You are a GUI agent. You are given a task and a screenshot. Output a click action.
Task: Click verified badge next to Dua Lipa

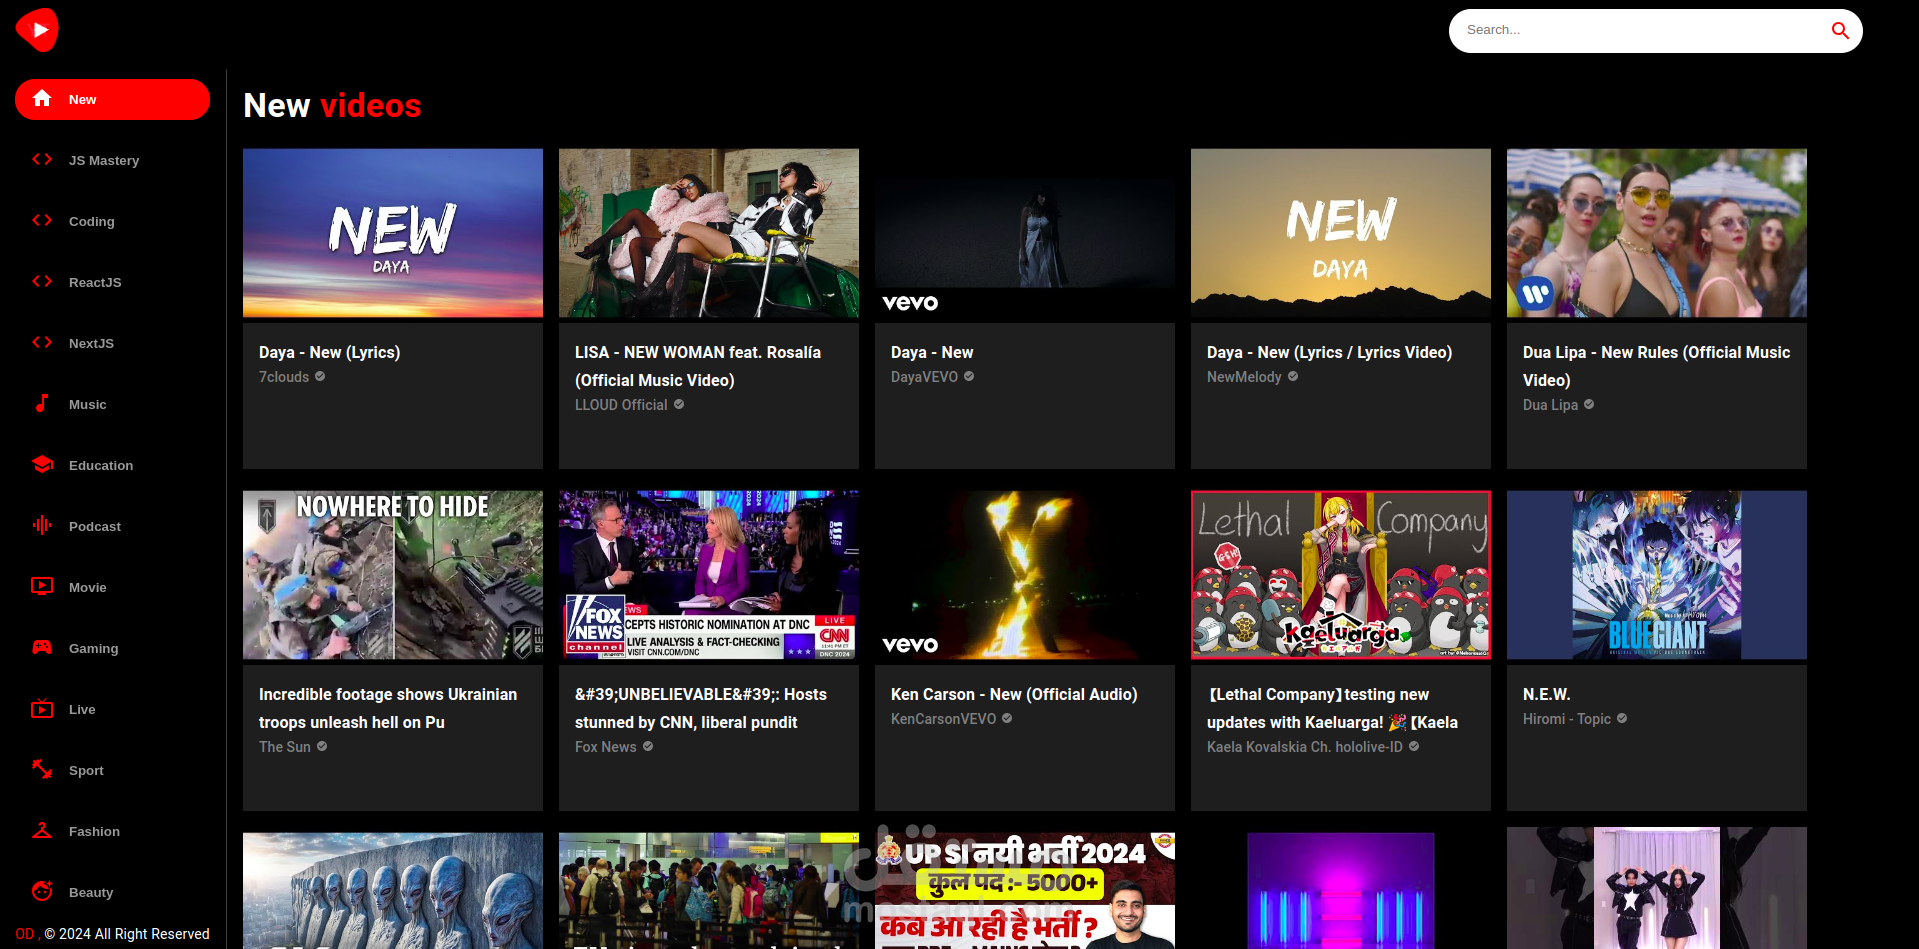[1589, 404]
